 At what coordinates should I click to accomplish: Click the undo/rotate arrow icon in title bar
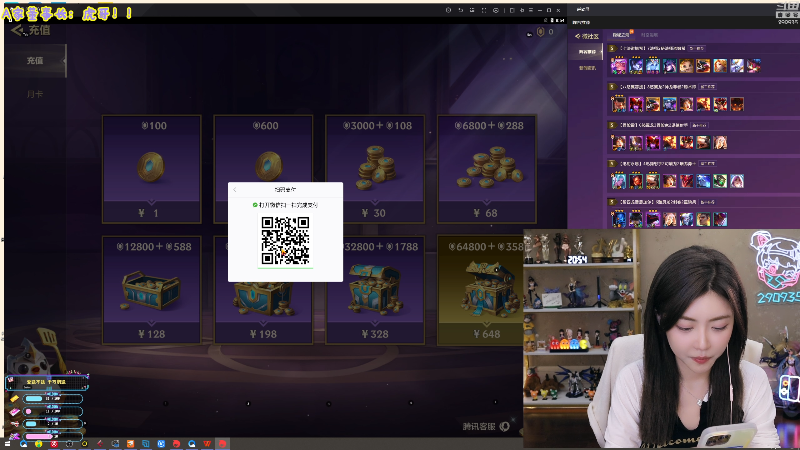(x=460, y=10)
